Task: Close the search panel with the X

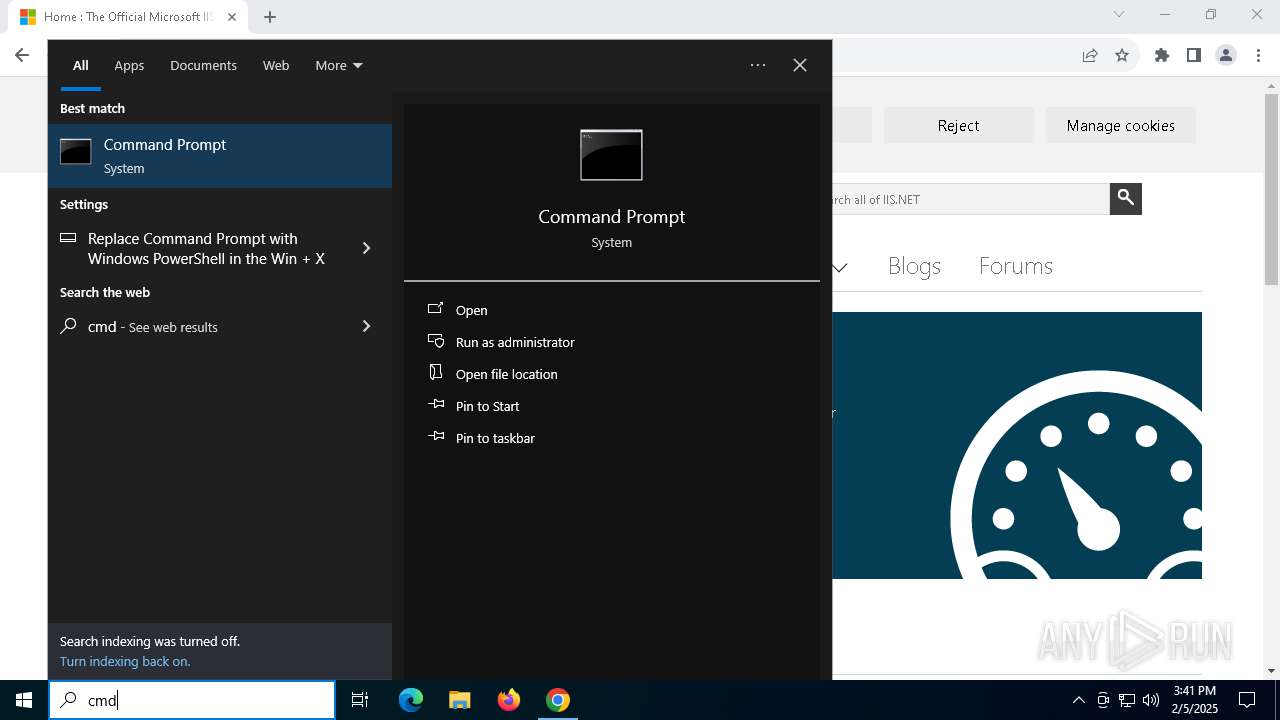Action: [x=800, y=65]
